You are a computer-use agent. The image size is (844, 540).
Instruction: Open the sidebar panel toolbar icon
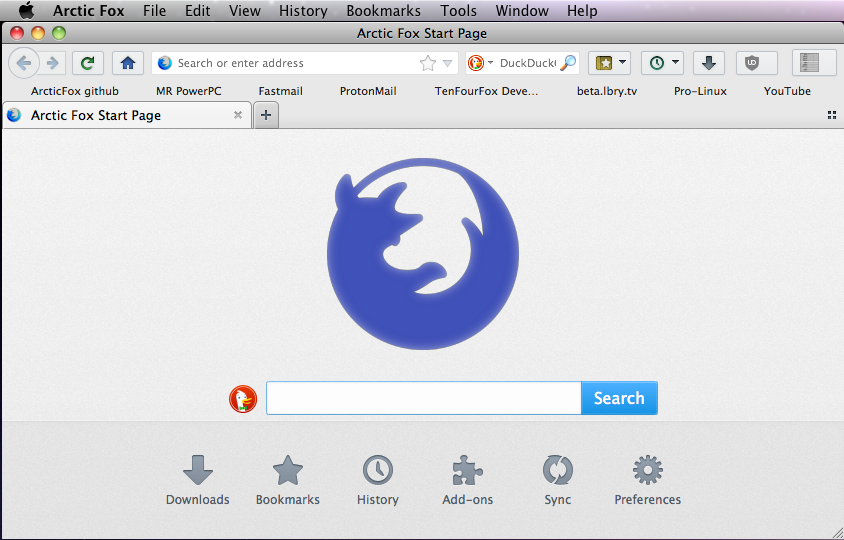click(810, 63)
